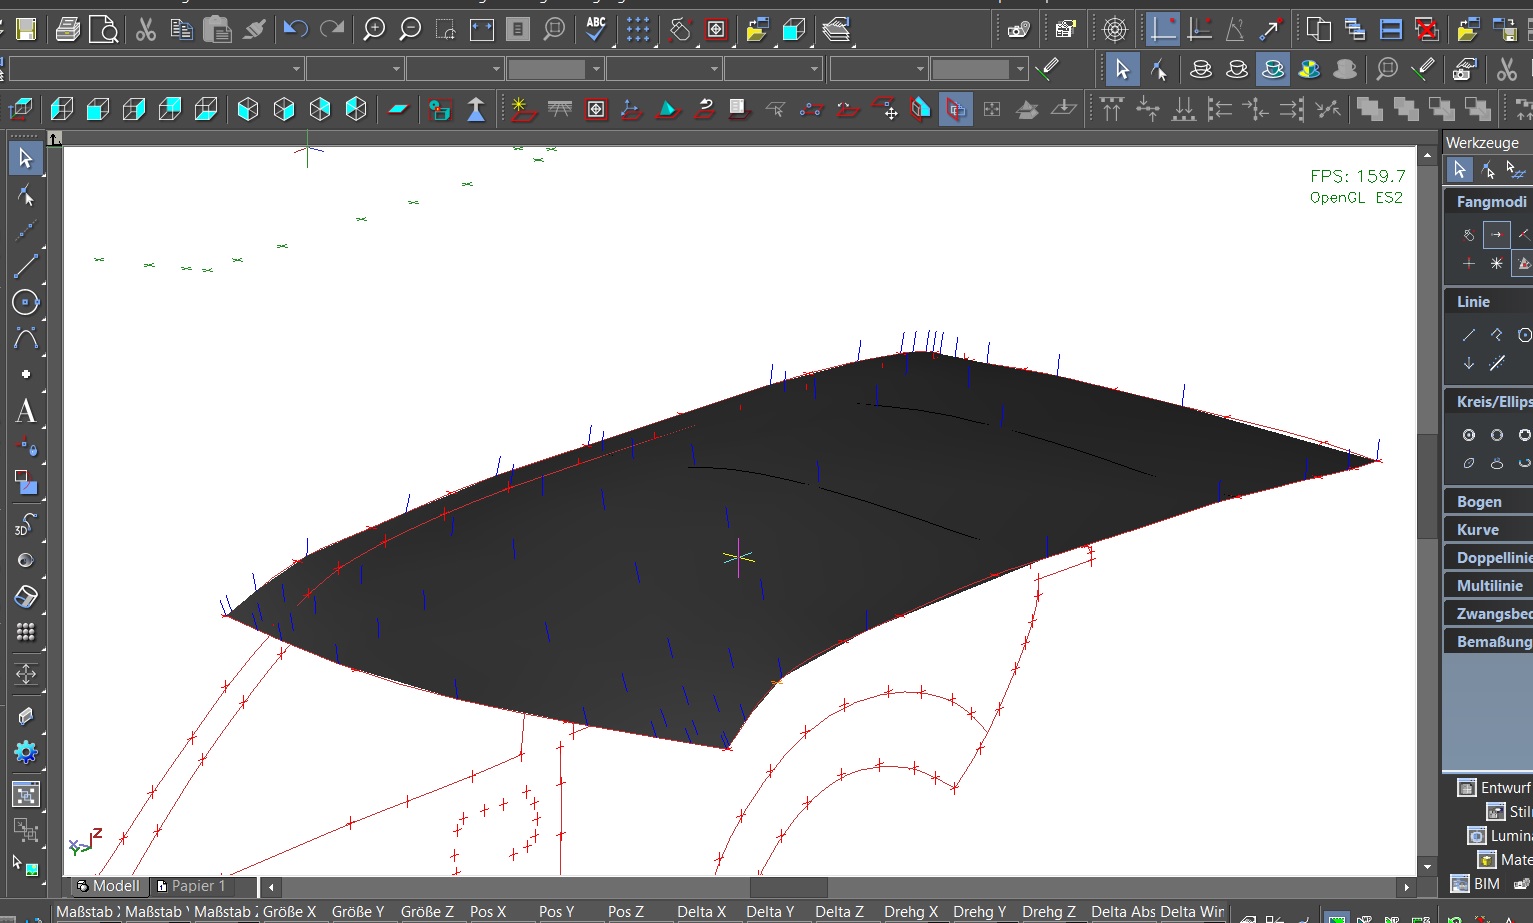Click the red X close windows icon

(1427, 30)
